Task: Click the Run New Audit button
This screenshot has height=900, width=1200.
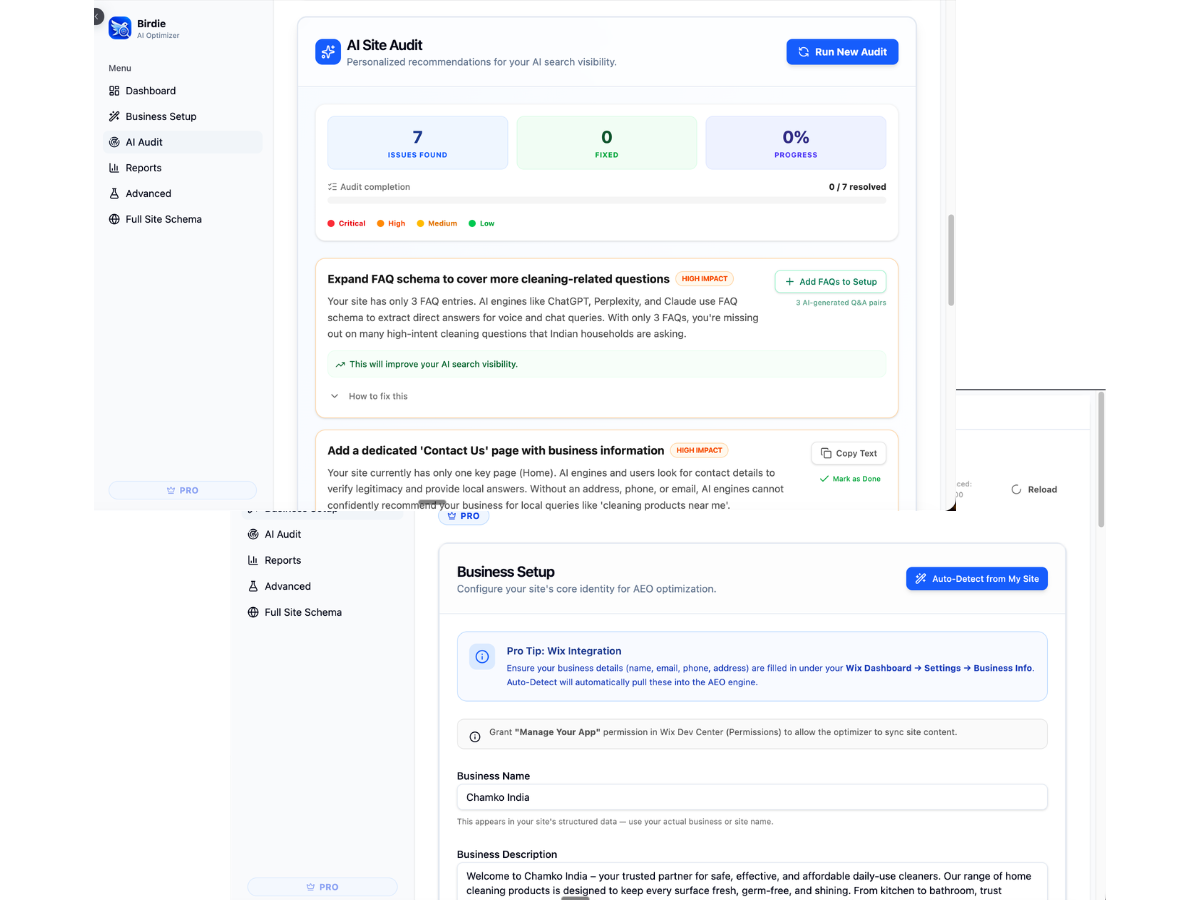Action: click(842, 52)
